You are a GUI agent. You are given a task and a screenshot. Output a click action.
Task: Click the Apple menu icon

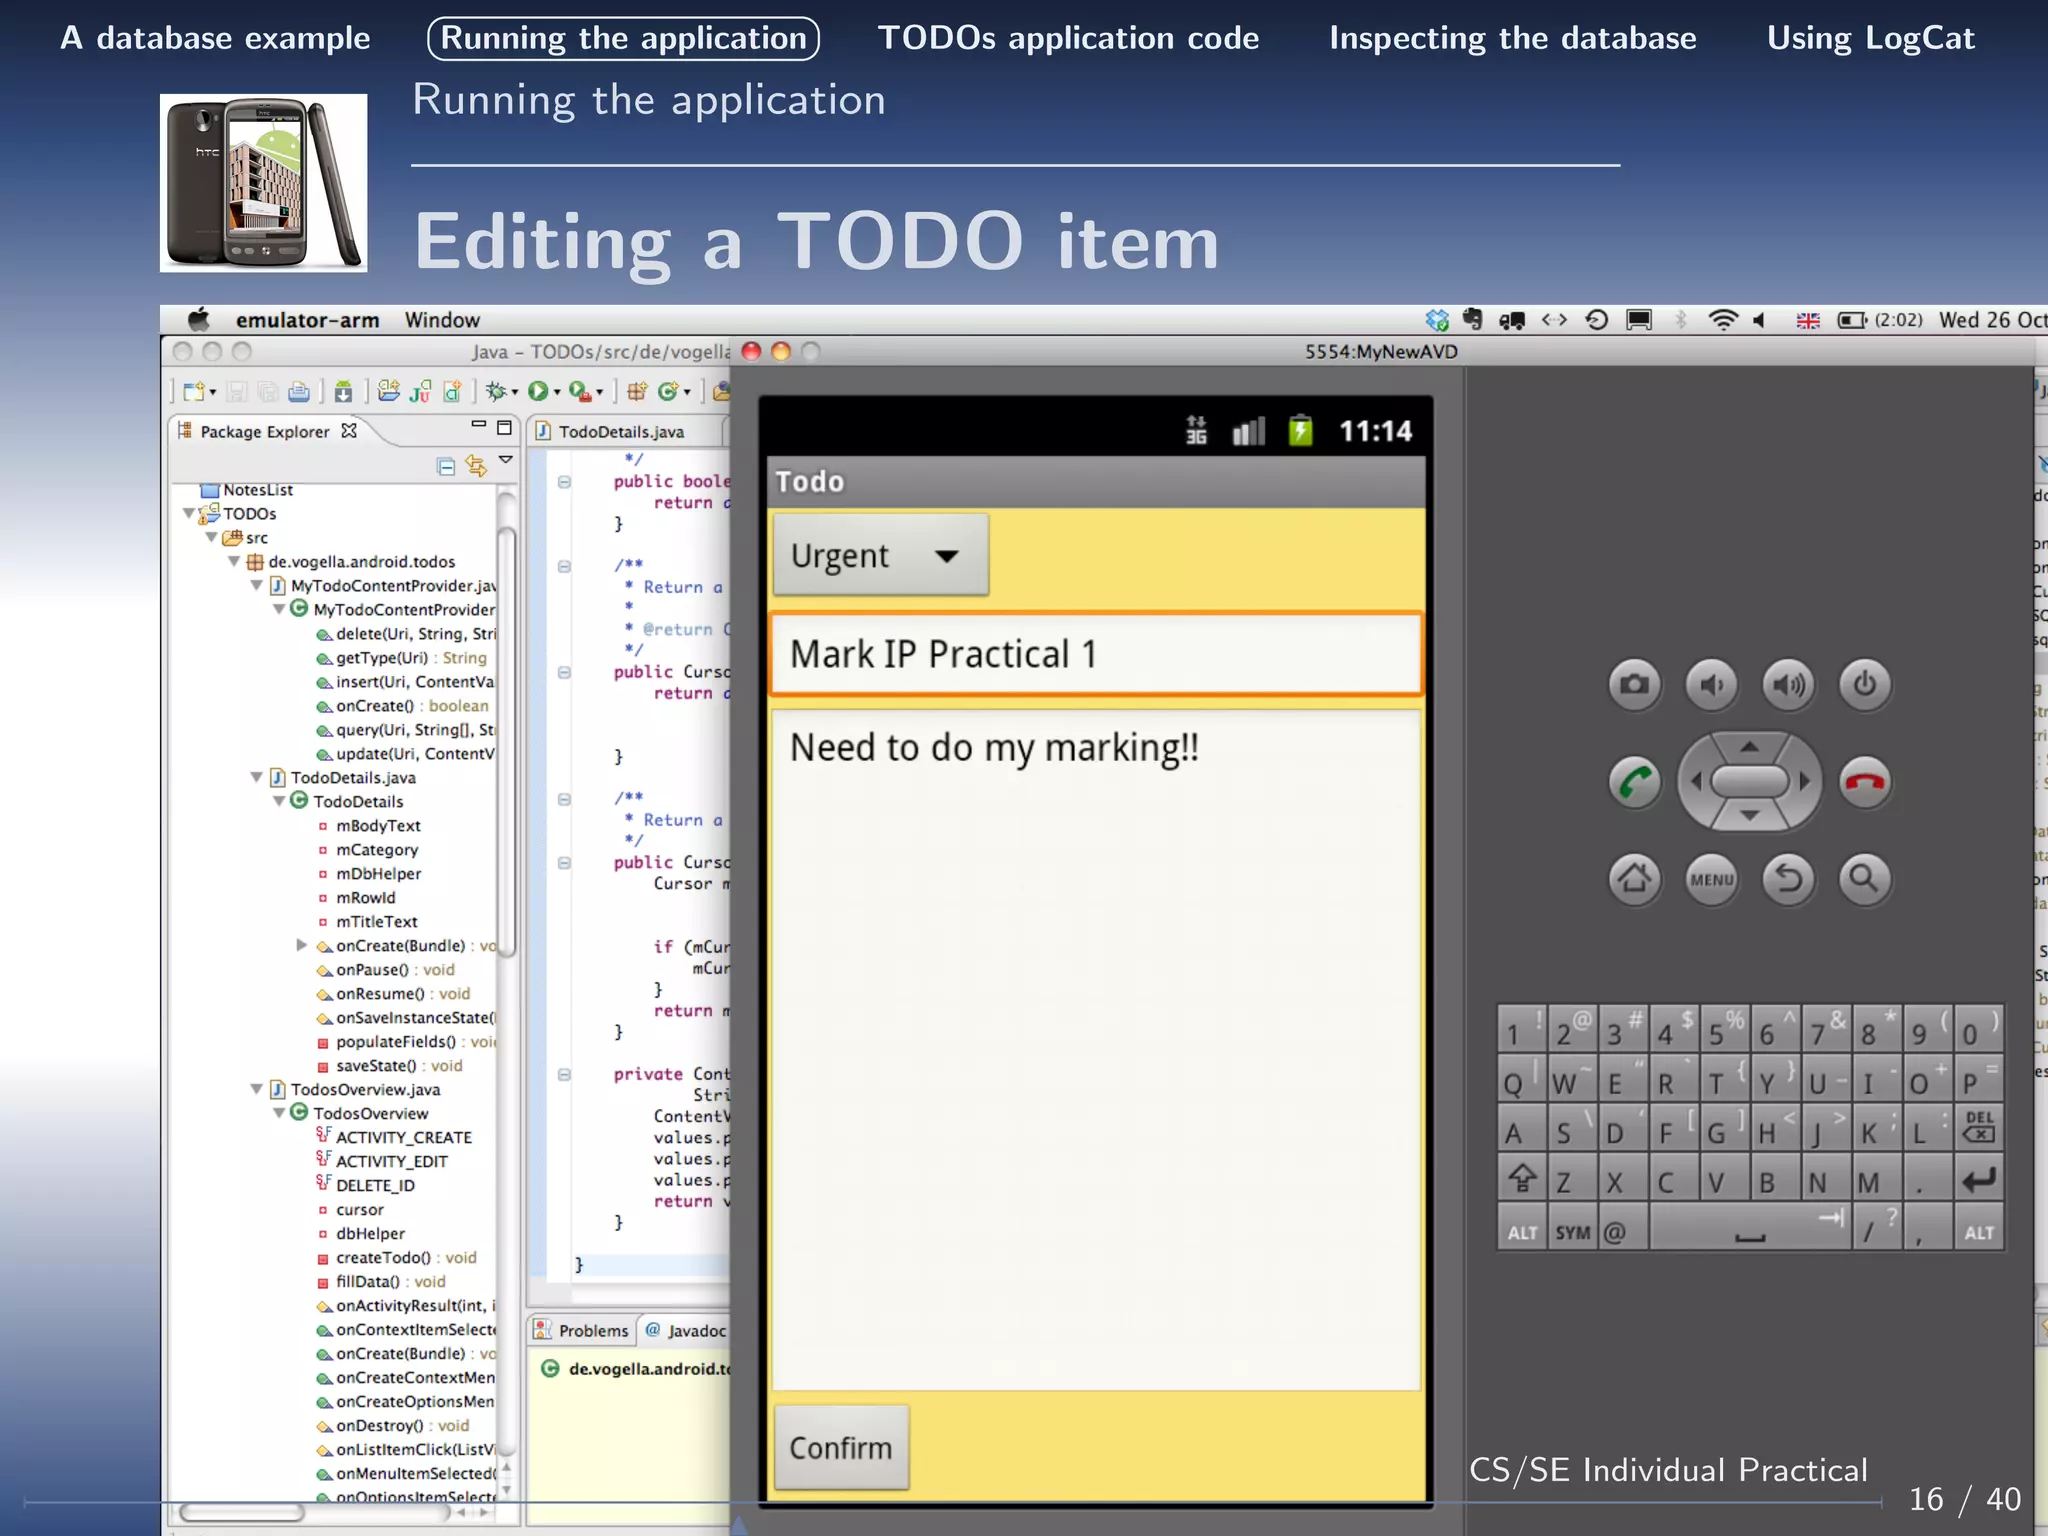199,319
